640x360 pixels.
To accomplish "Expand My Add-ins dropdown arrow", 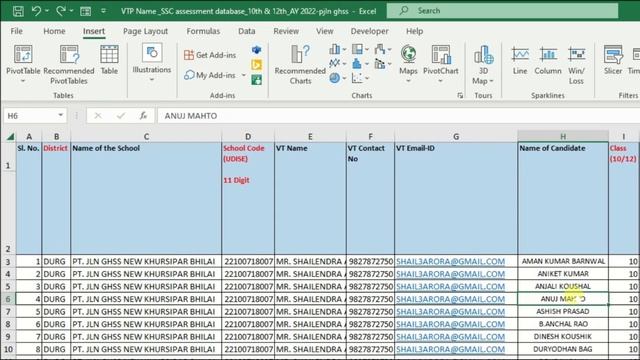I will pyautogui.click(x=244, y=75).
